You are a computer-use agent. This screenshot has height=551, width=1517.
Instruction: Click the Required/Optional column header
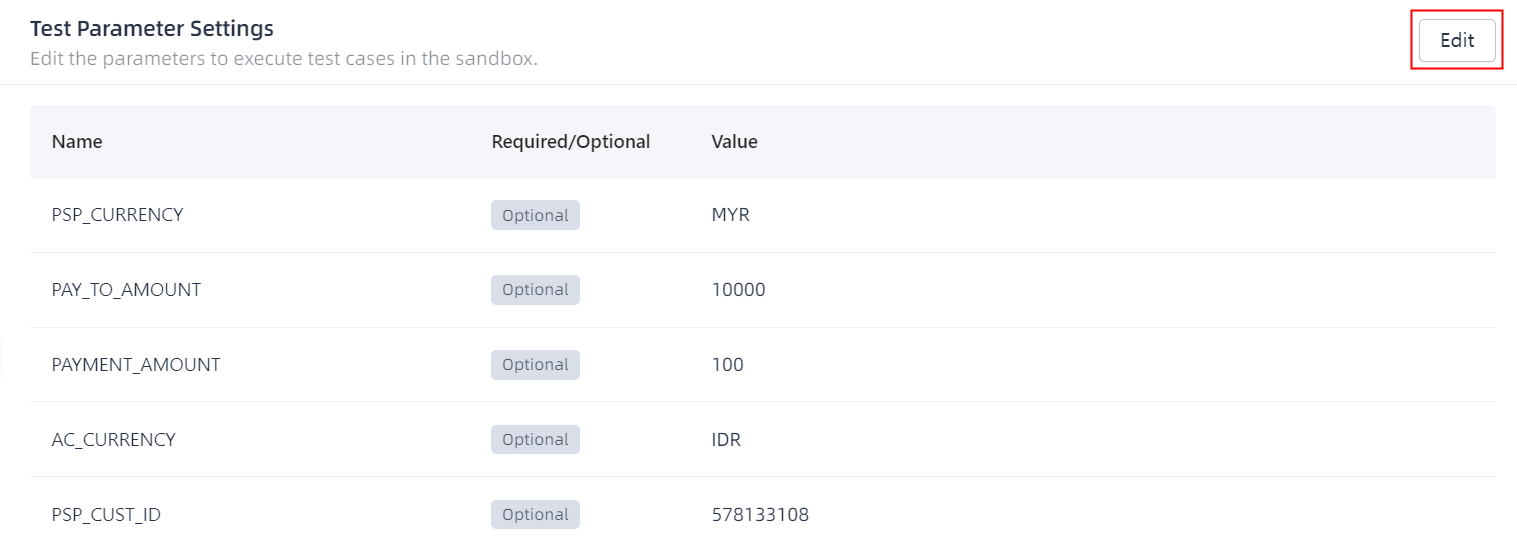[x=570, y=142]
